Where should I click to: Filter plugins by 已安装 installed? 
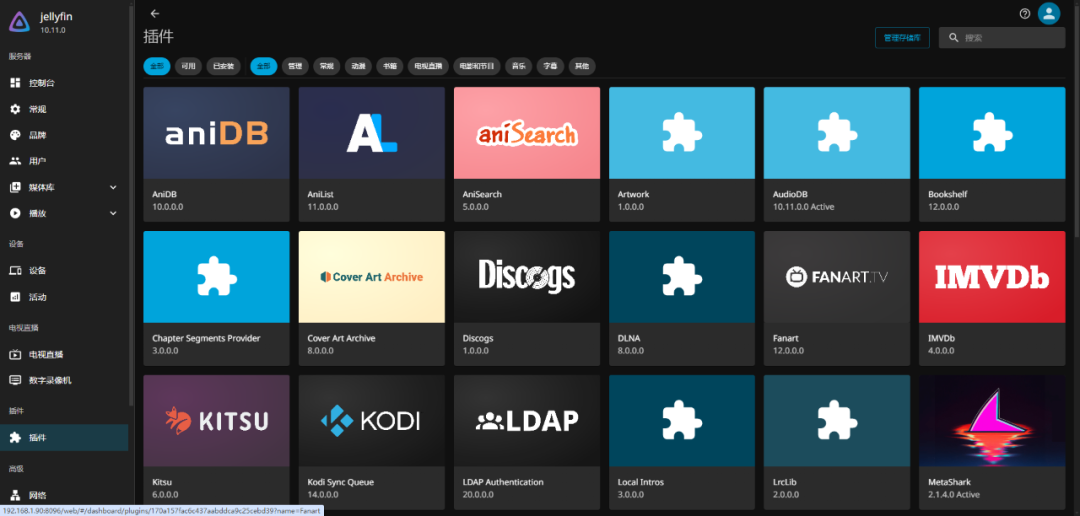tap(223, 66)
